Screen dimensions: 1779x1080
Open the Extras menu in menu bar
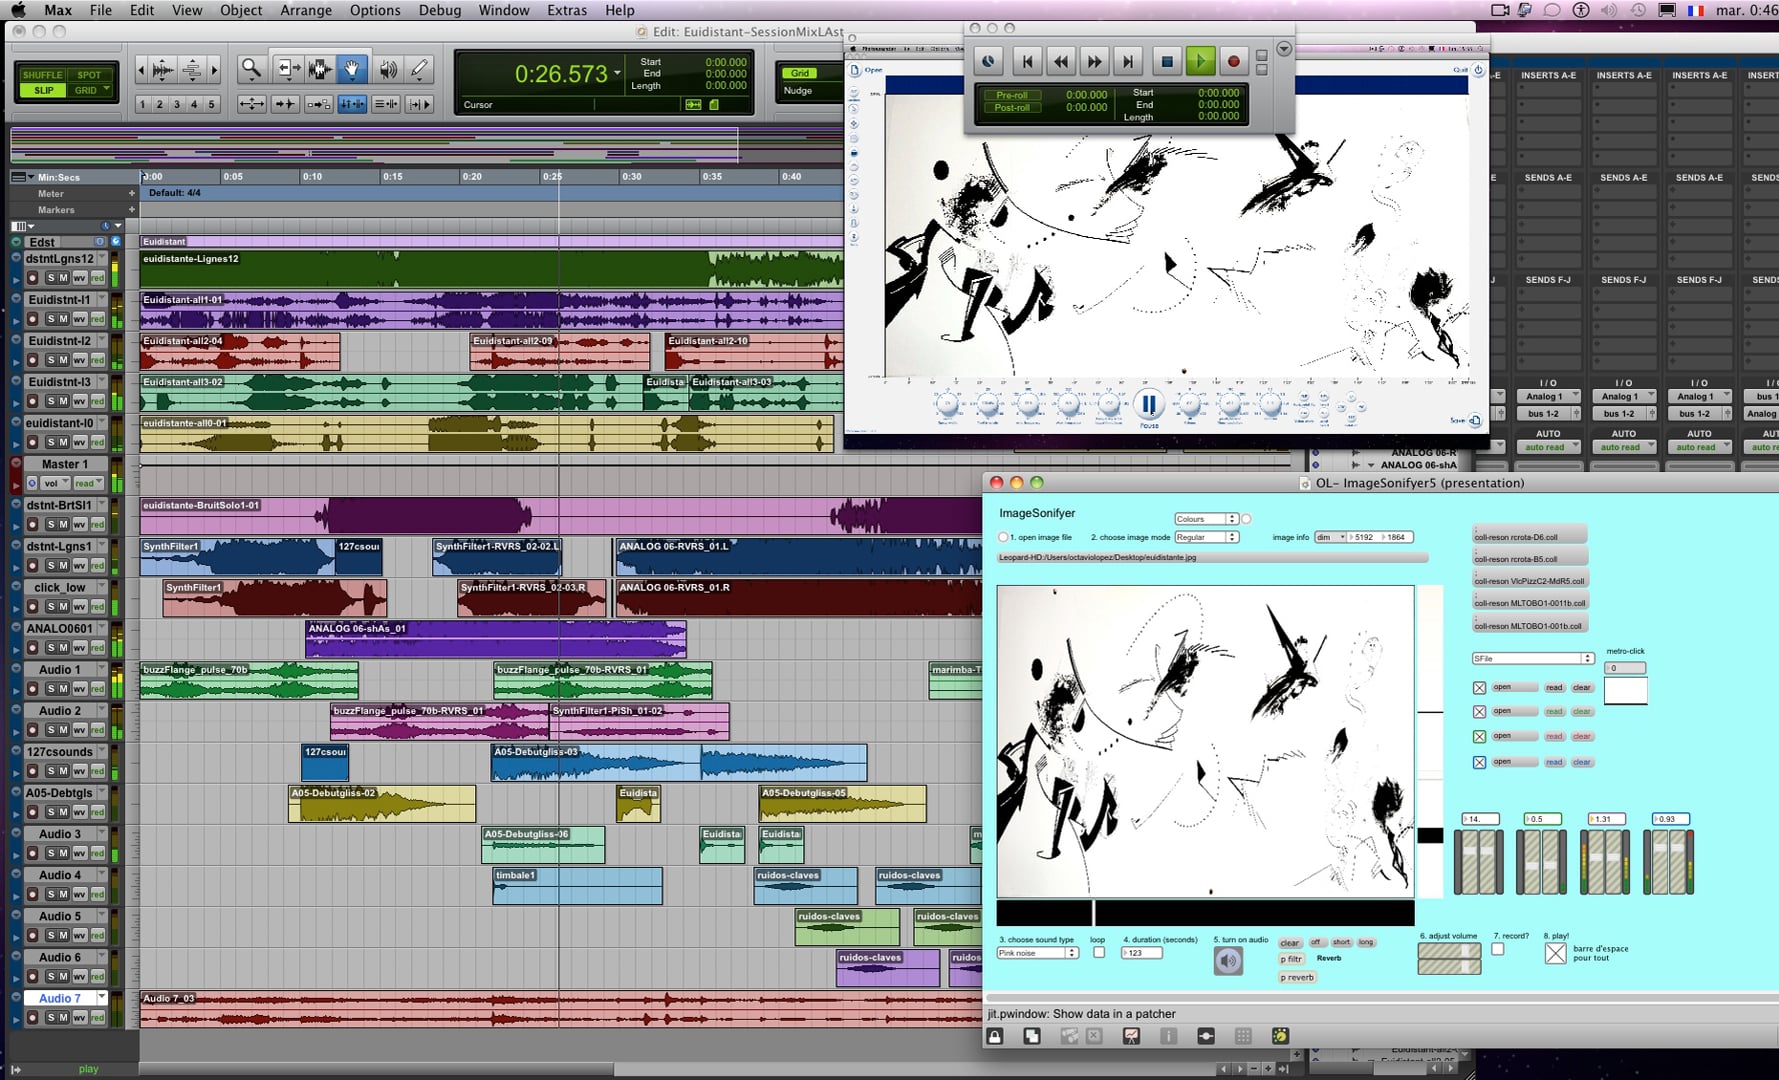567,10
